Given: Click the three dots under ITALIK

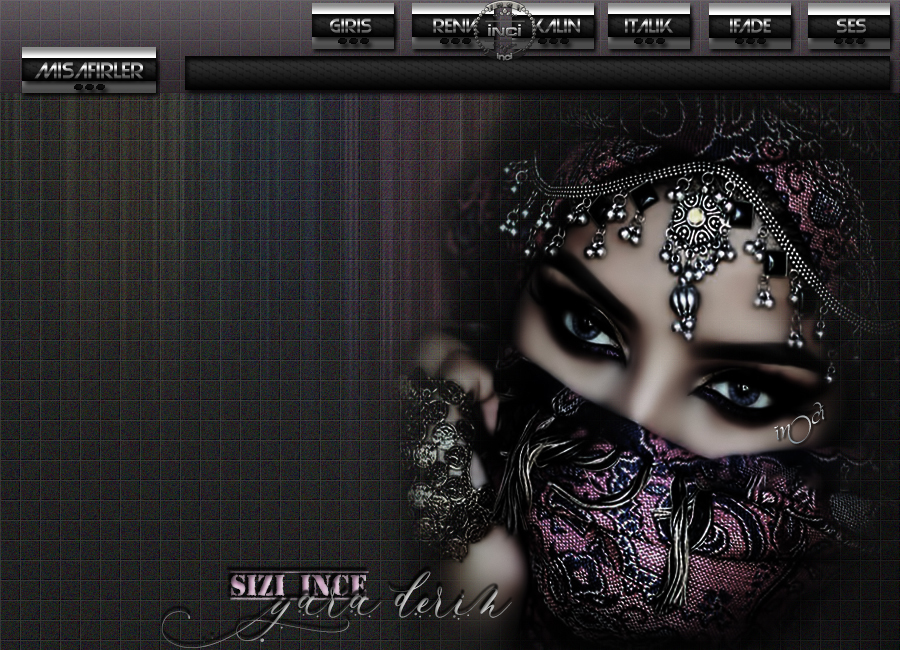Looking at the screenshot, I should pos(648,43).
